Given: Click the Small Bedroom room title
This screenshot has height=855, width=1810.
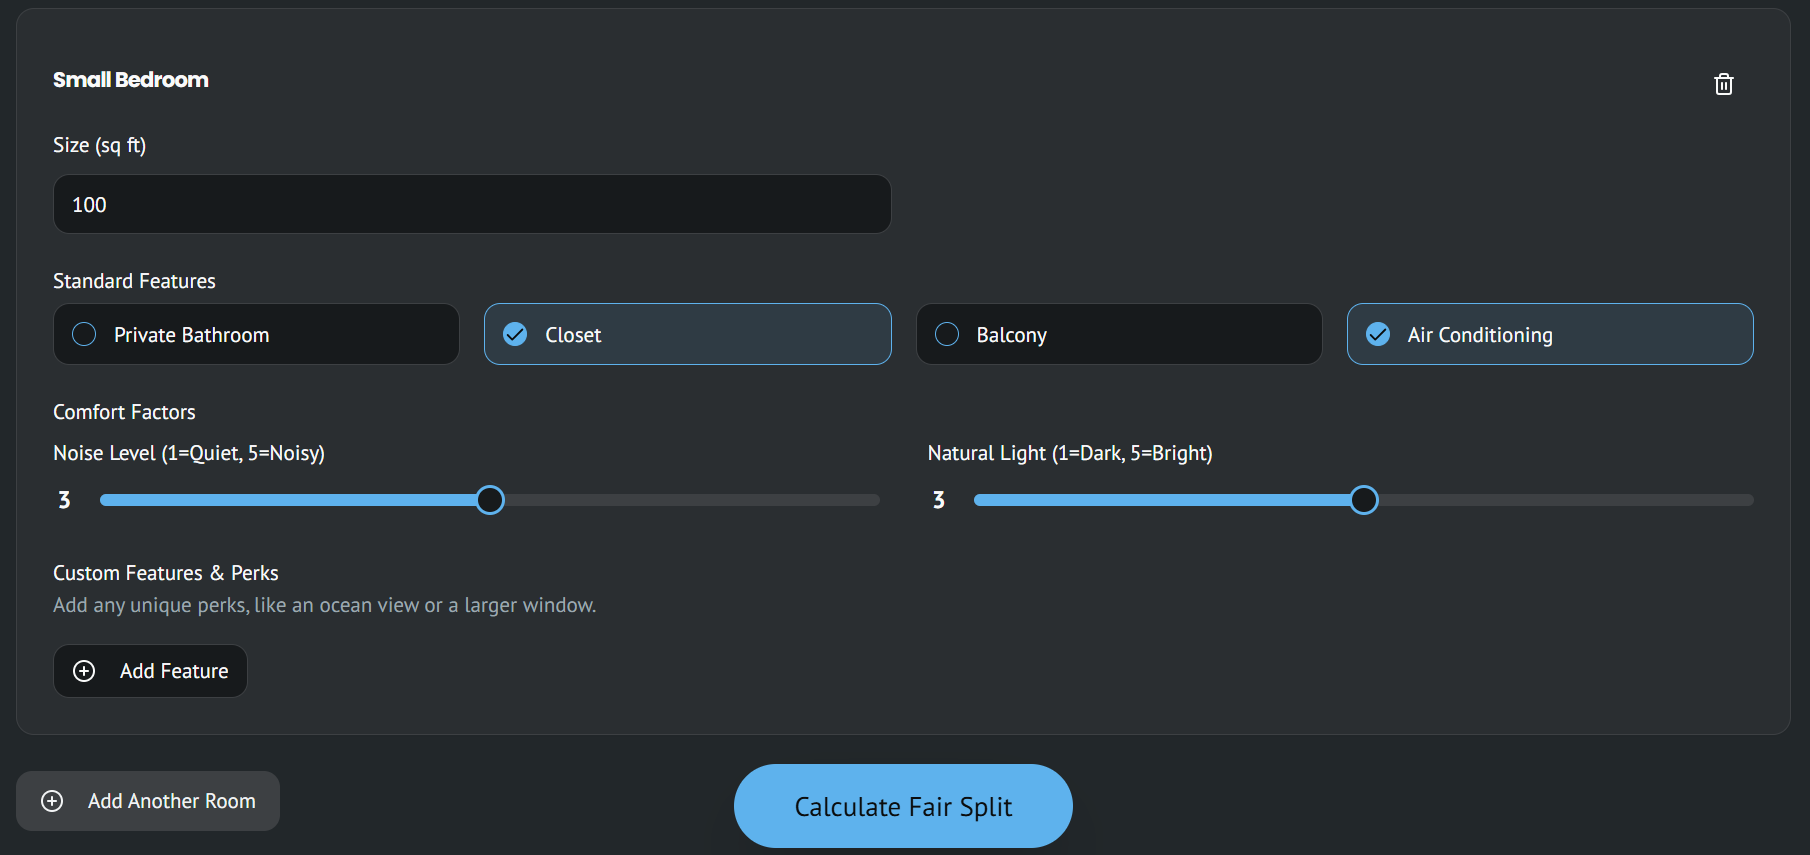Looking at the screenshot, I should [131, 80].
